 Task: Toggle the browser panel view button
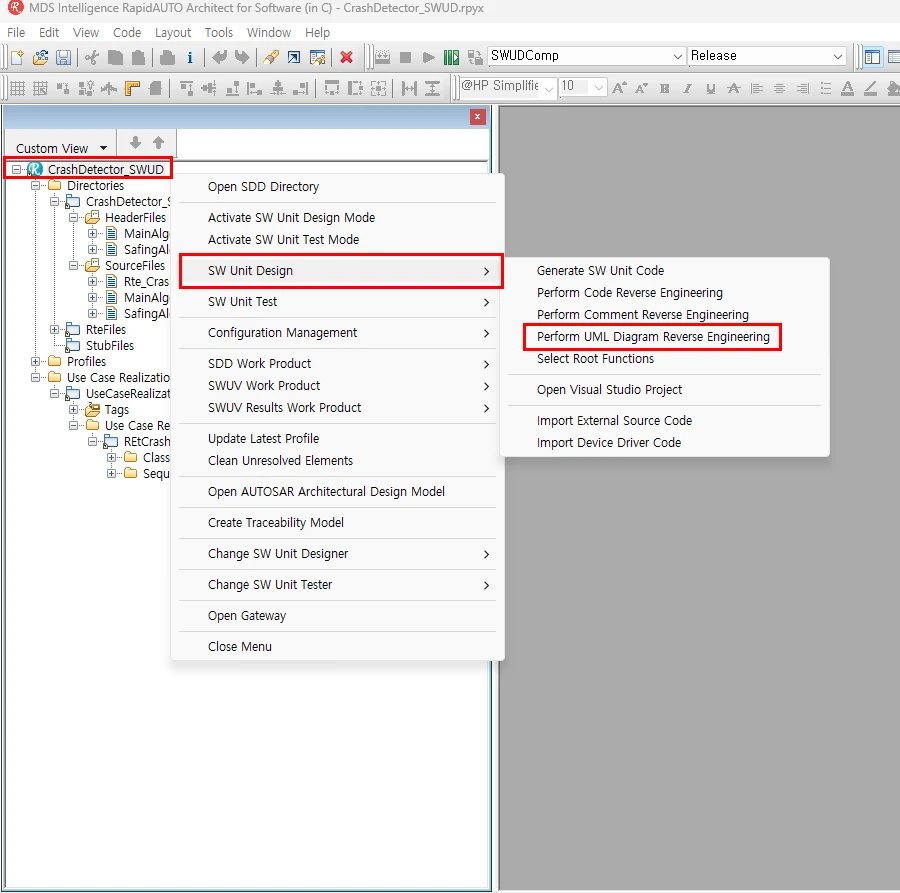[x=873, y=57]
